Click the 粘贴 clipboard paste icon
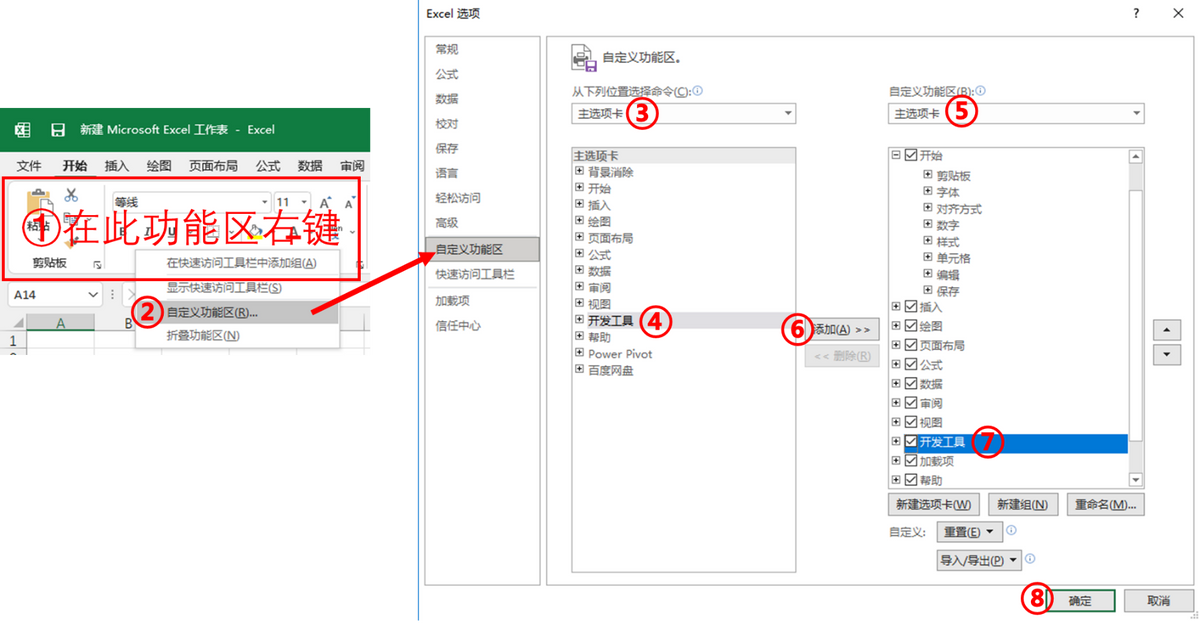1200x626 pixels. click(x=38, y=202)
